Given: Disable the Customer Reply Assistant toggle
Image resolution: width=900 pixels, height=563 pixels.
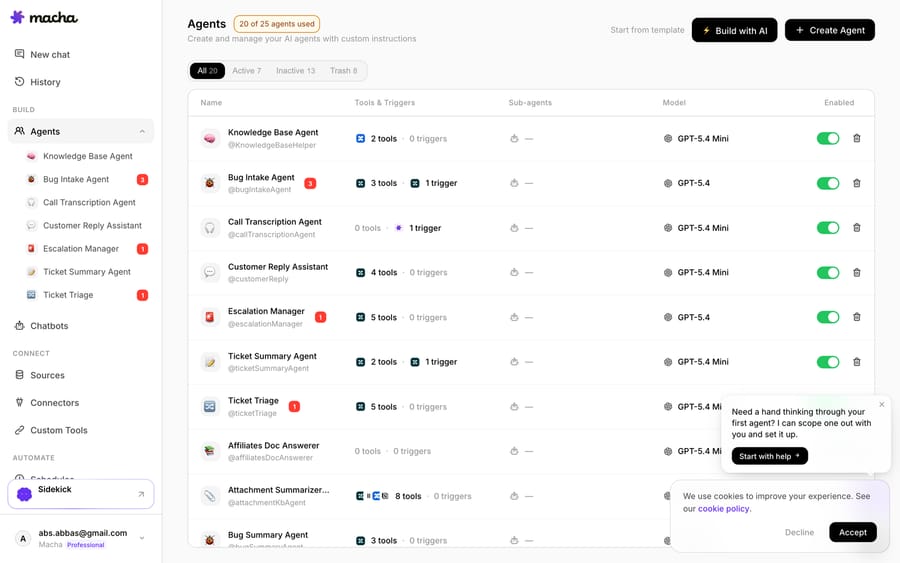Looking at the screenshot, I should click(828, 273).
